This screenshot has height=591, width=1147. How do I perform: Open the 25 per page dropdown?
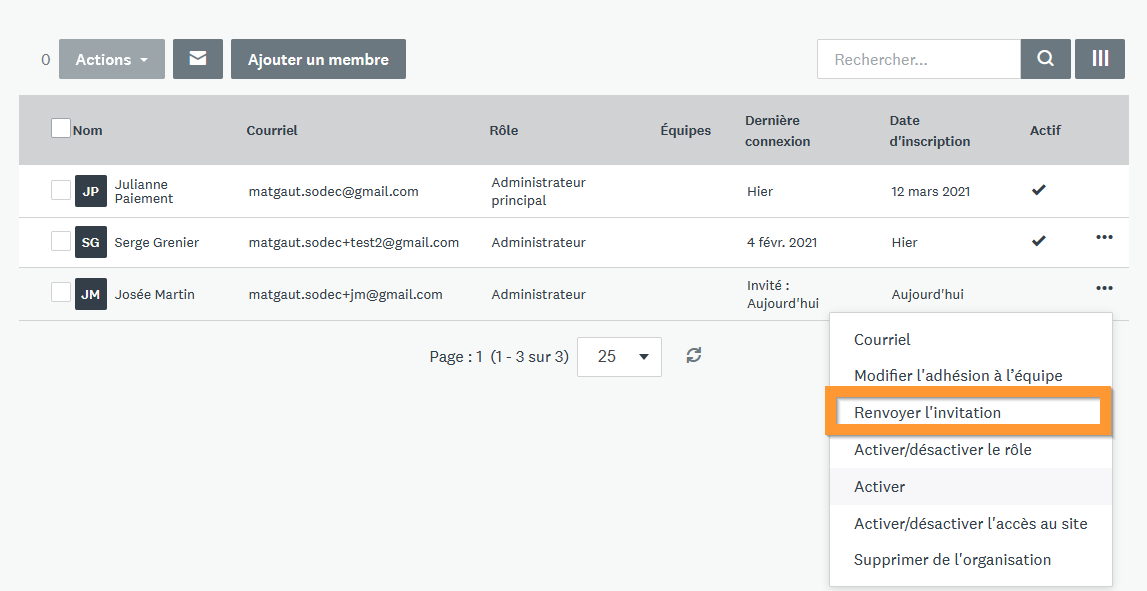pos(619,356)
